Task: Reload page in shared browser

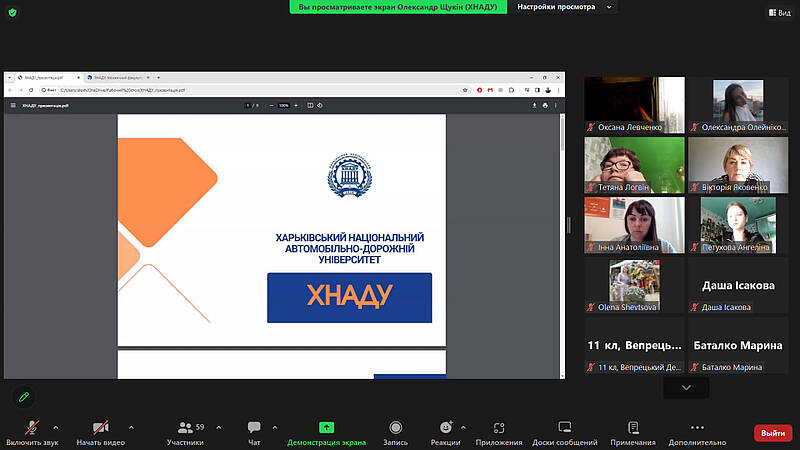Action: 31,90
